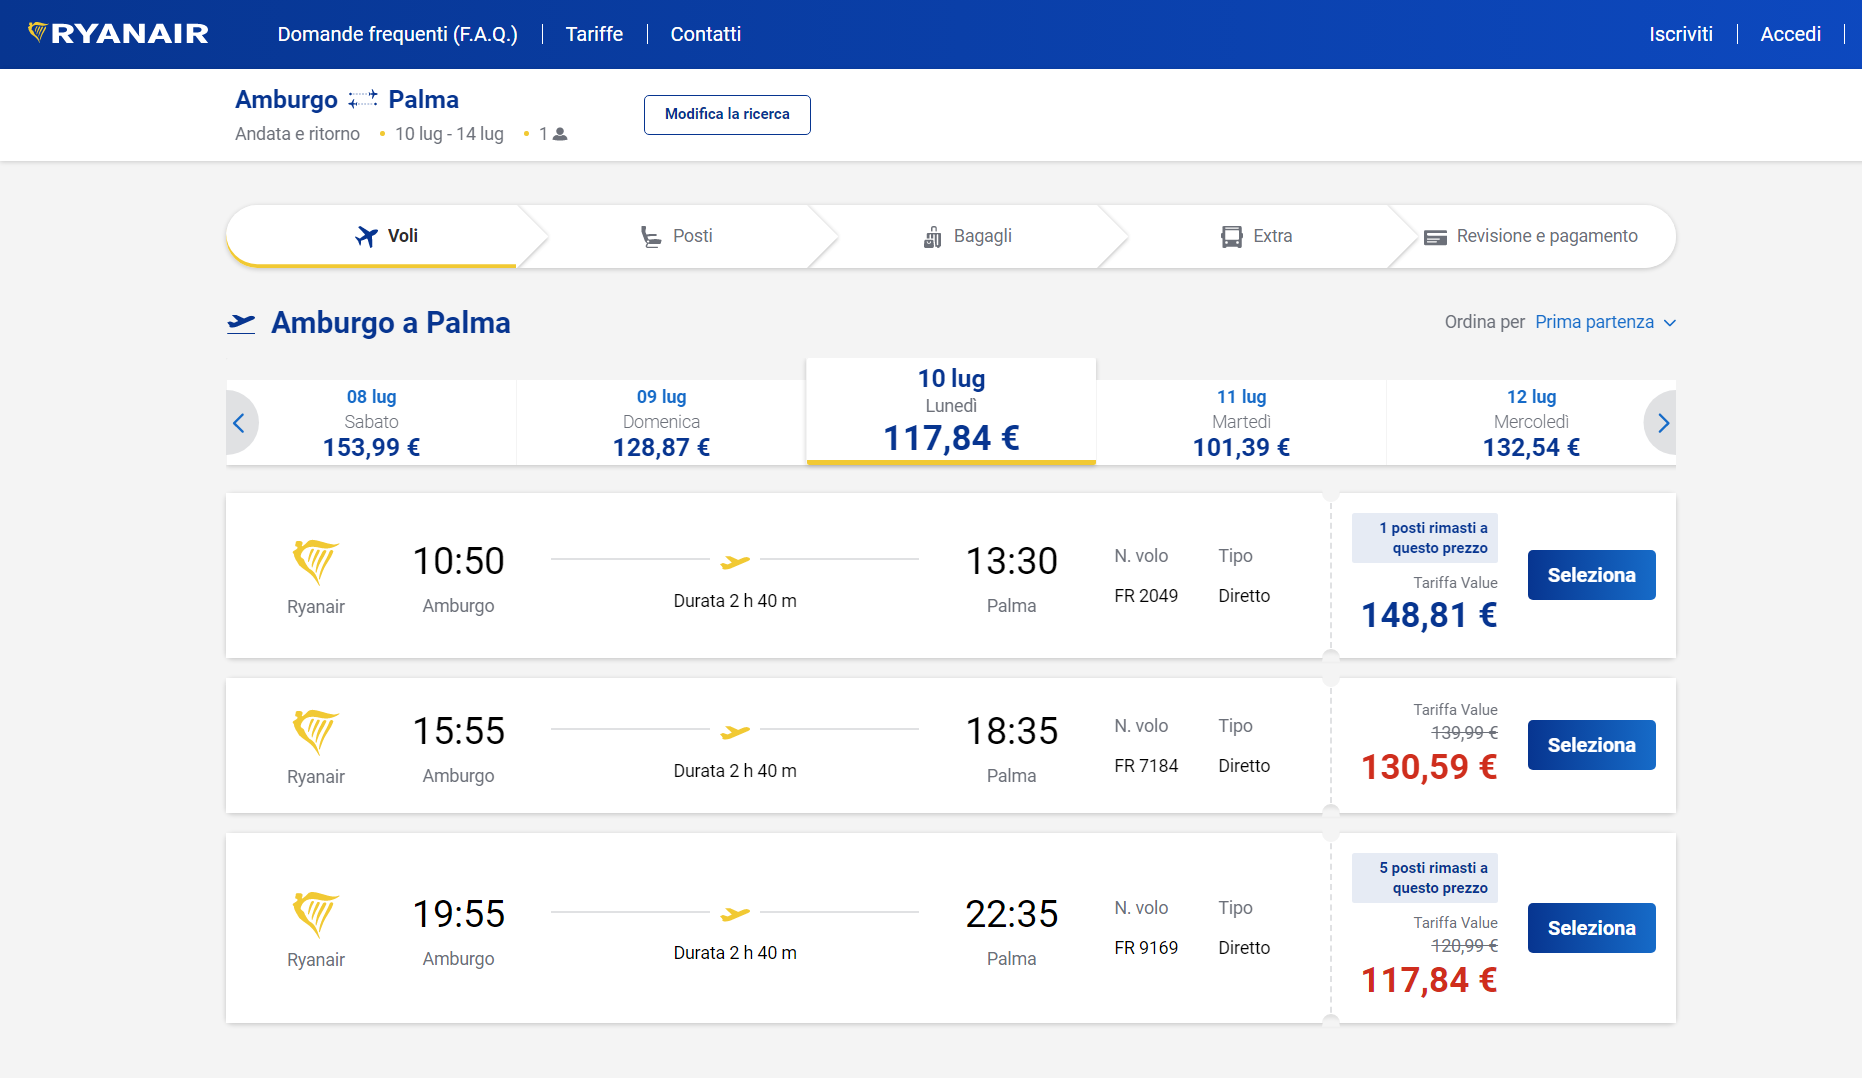The image size is (1862, 1078).
Task: Open the Tariffe header link
Action: tap(594, 34)
